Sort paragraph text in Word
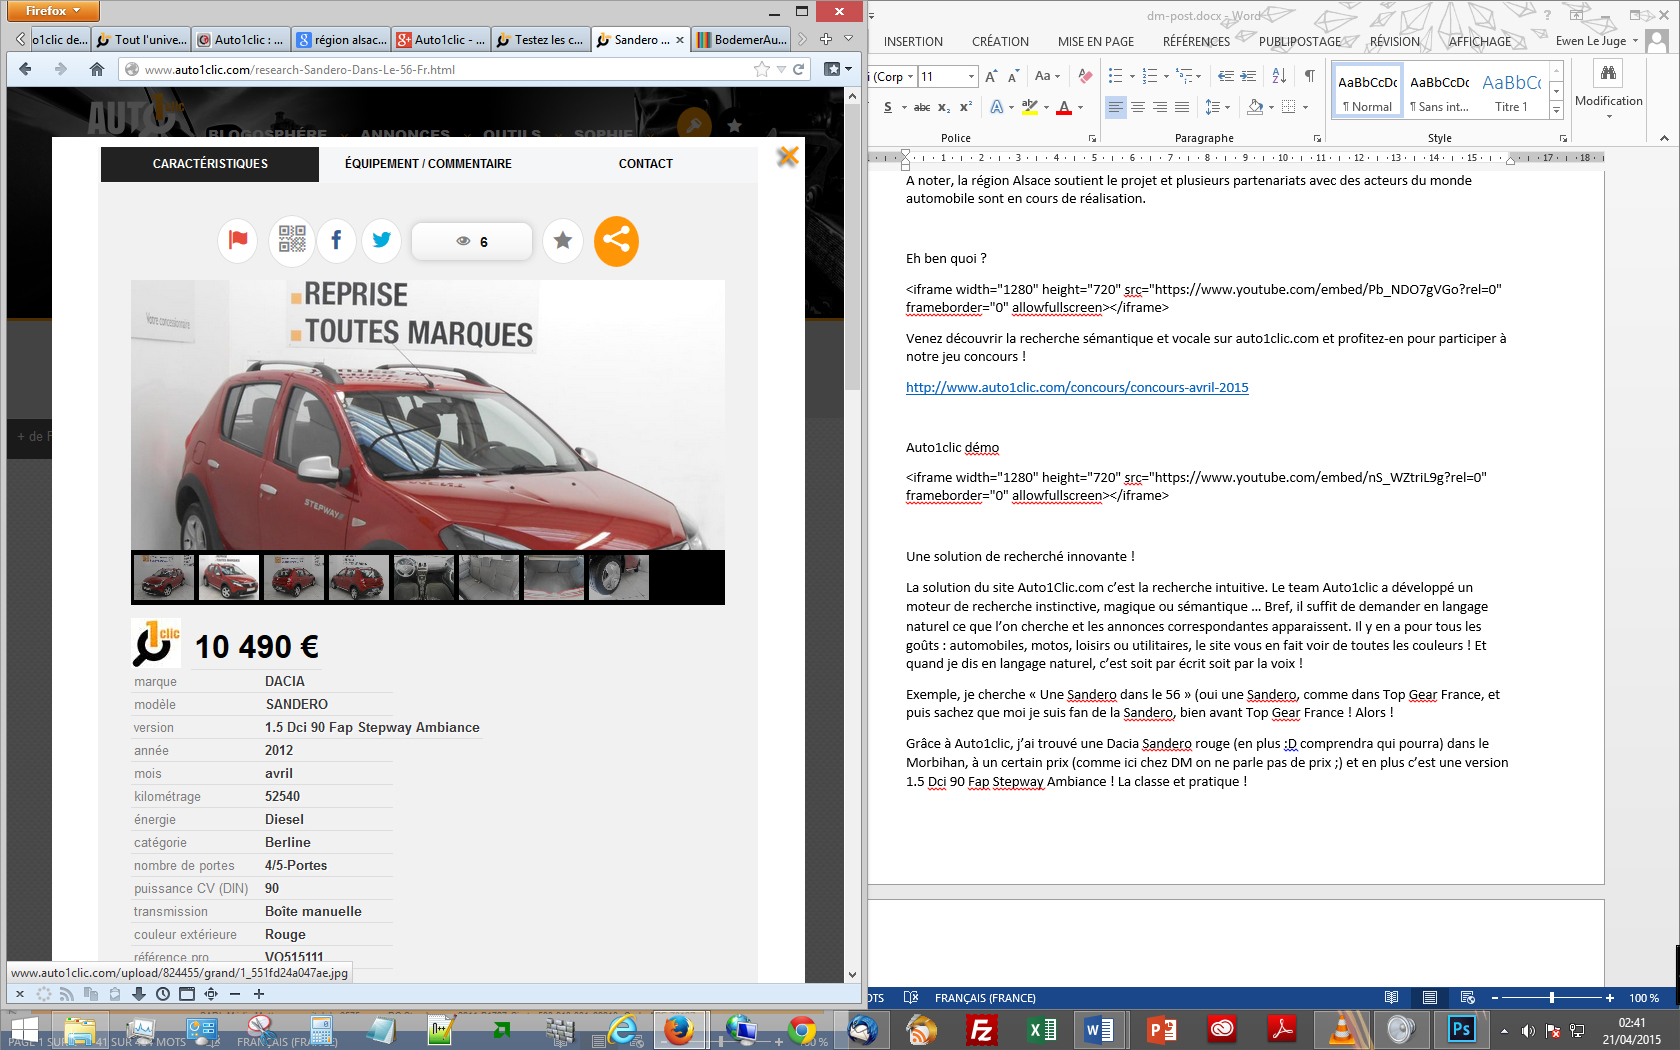 1279,76
